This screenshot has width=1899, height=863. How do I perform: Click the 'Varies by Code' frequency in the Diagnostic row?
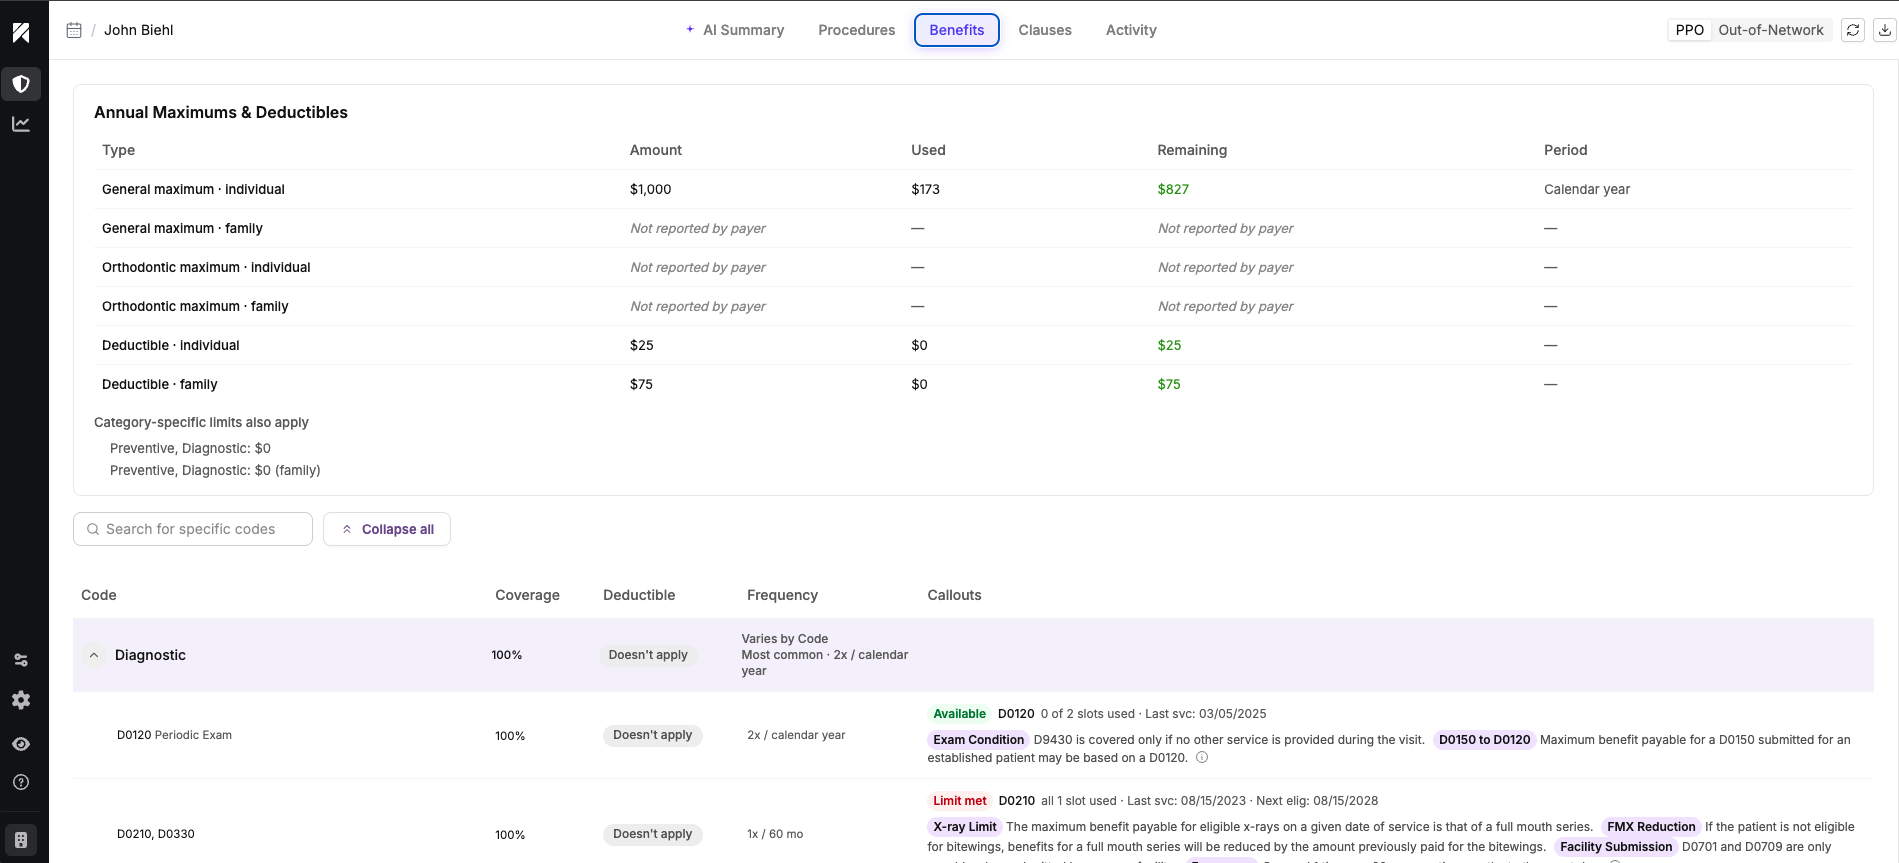[x=784, y=639]
